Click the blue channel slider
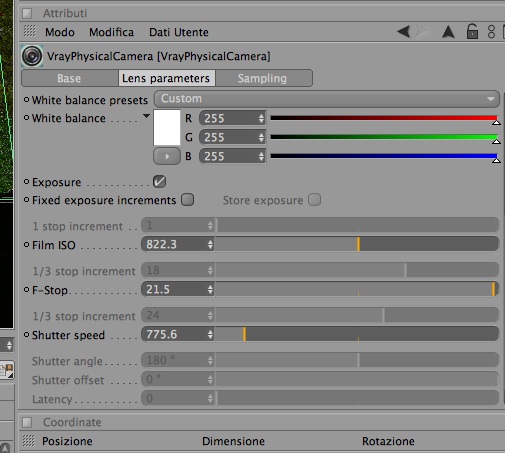This screenshot has height=453, width=505. click(x=384, y=156)
